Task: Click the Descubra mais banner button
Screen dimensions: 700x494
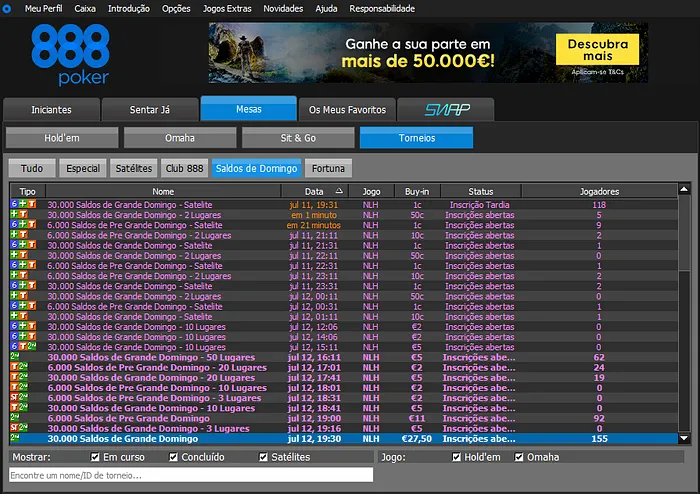Action: pyautogui.click(x=597, y=50)
